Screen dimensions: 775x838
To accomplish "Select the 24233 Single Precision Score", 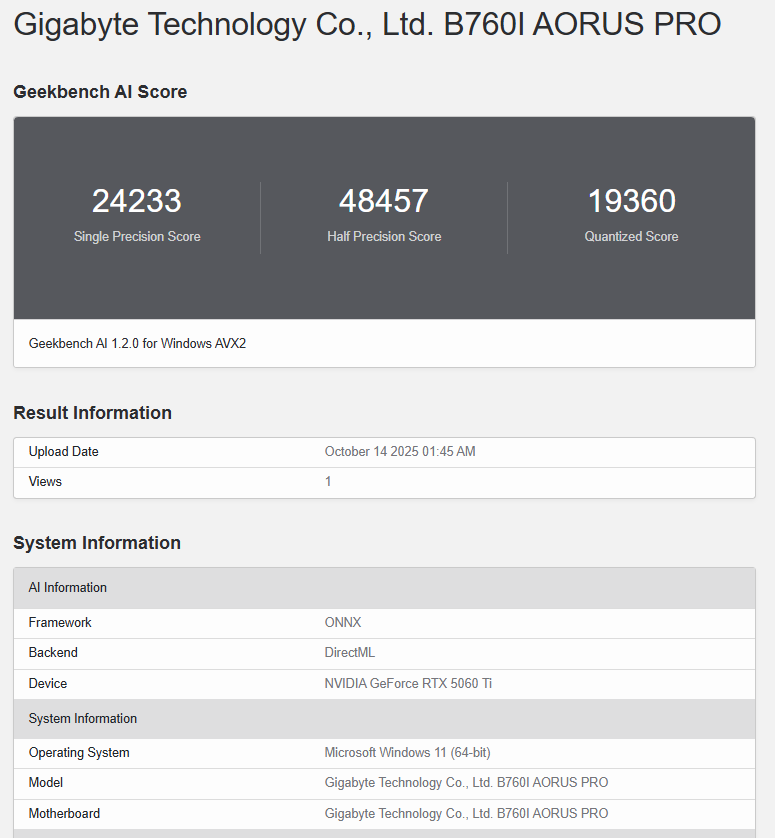I will (137, 202).
